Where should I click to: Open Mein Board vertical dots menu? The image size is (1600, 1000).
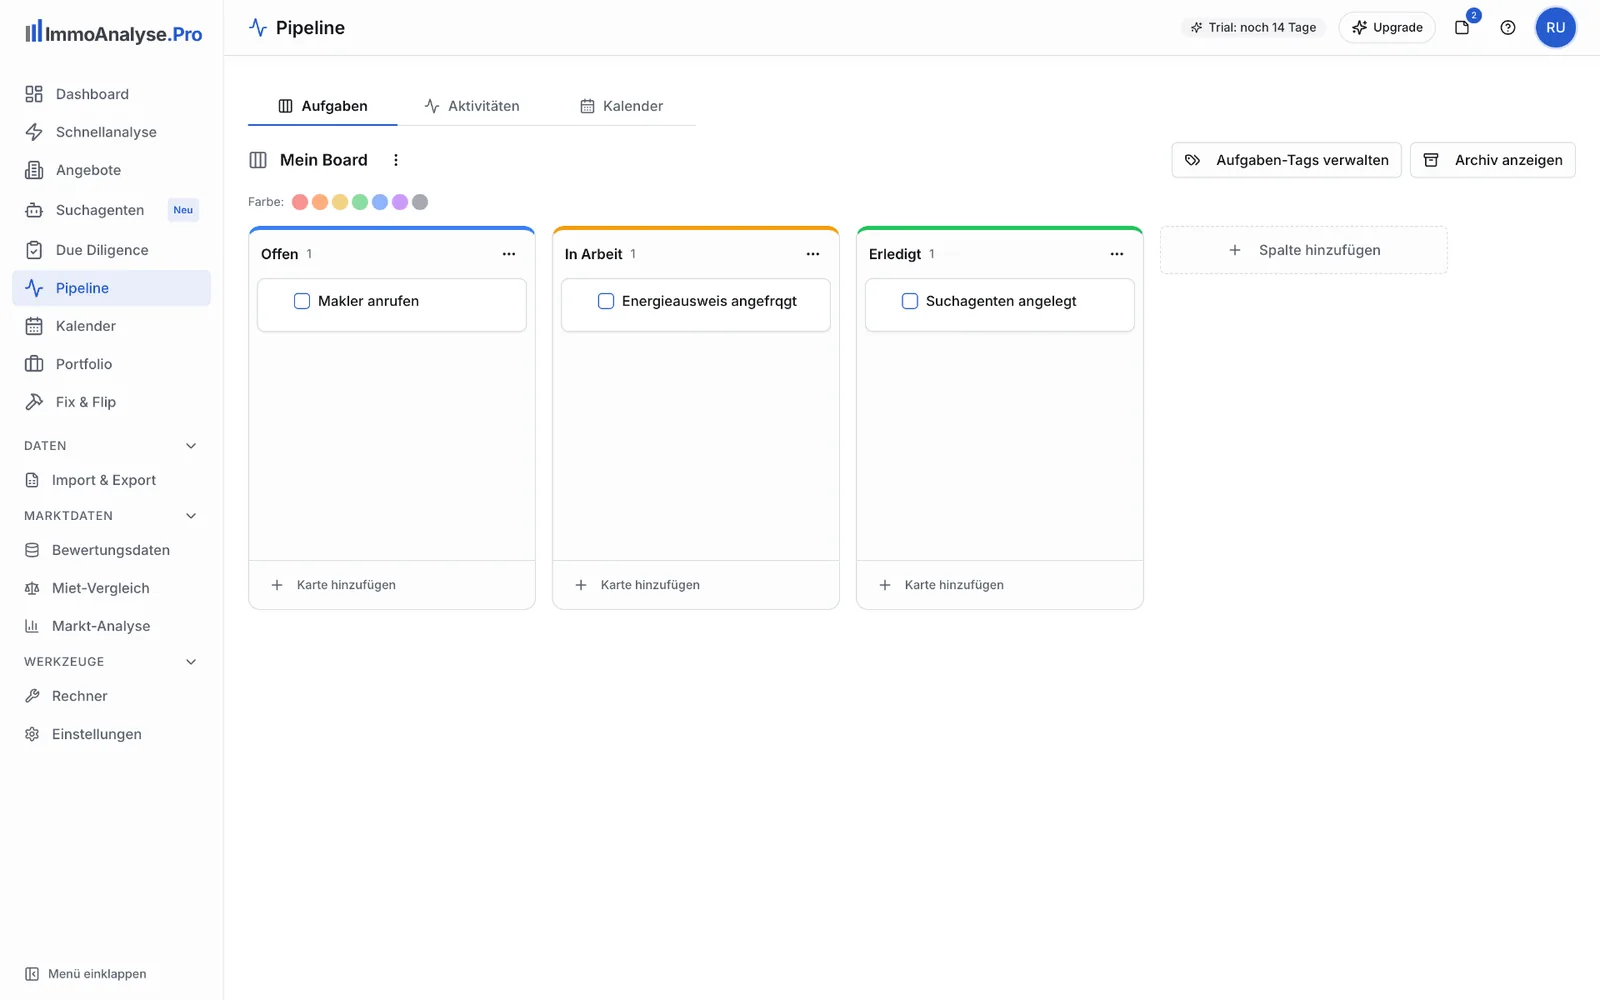pyautogui.click(x=396, y=160)
